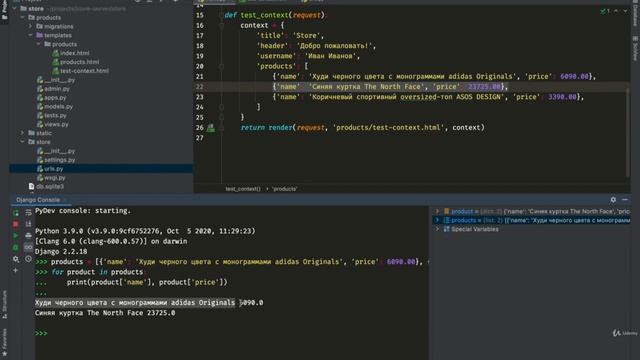This screenshot has width=640, height=360.
Task: Click the index.html file icon
Action: pyautogui.click(x=56, y=53)
